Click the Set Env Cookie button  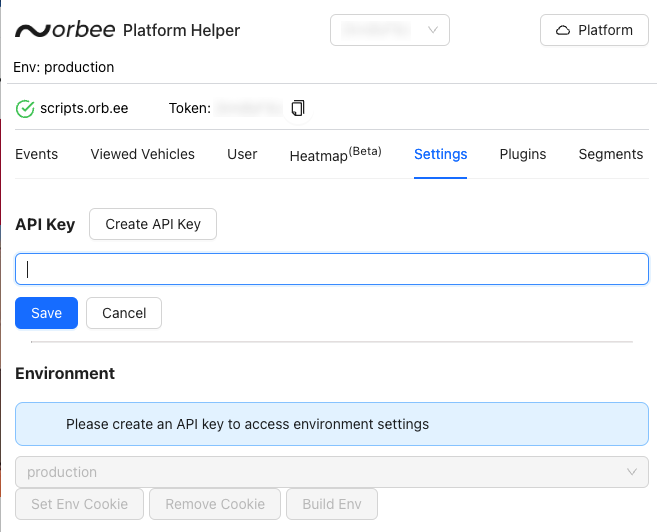pyautogui.click(x=79, y=504)
